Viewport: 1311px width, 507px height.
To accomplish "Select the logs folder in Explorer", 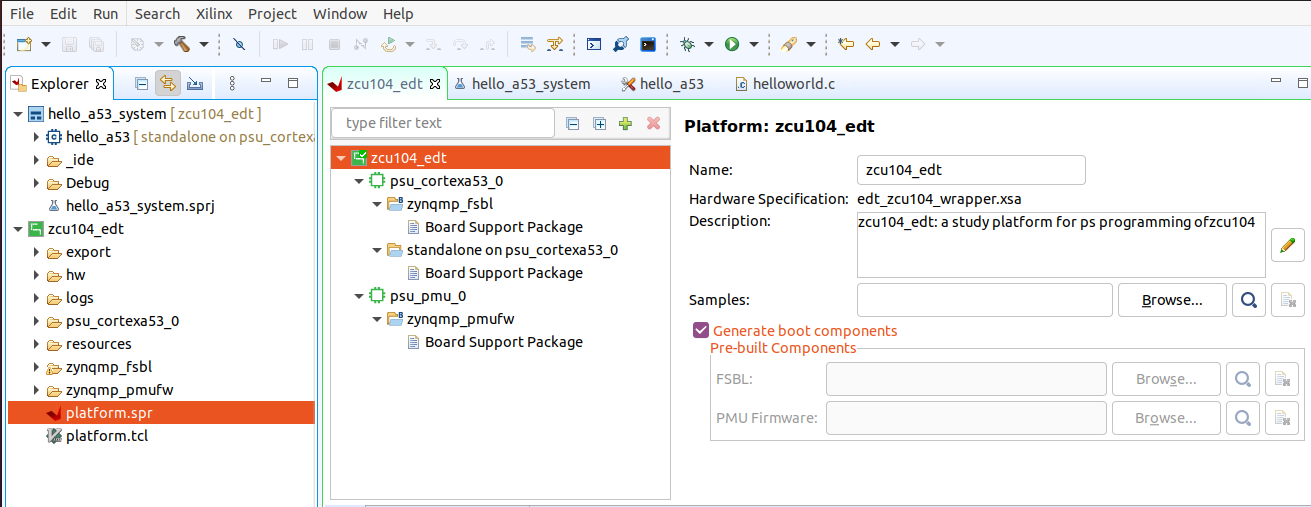I will coord(79,298).
